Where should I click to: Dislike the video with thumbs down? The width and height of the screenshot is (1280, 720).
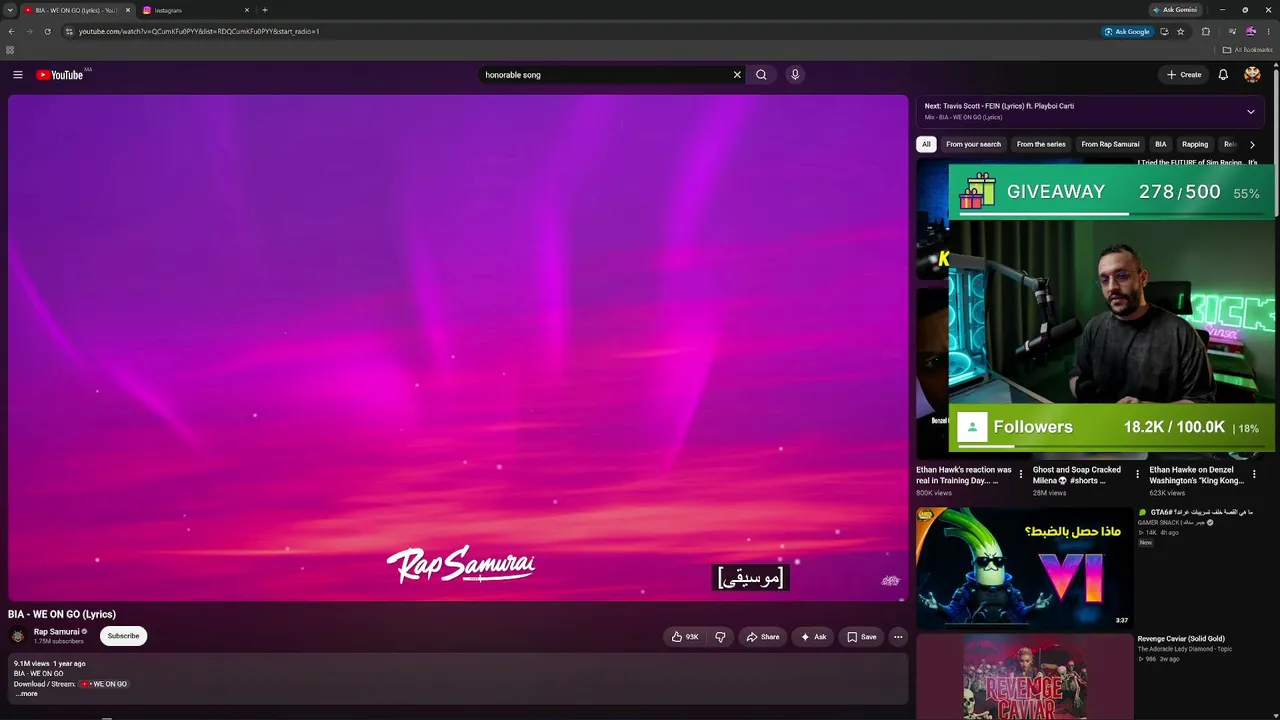[x=720, y=637]
